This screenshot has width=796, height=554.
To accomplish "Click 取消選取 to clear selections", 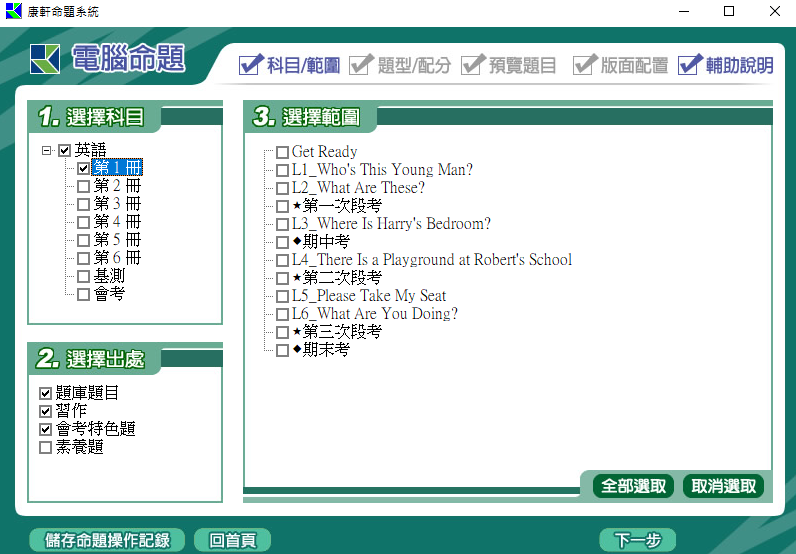I will [723, 486].
